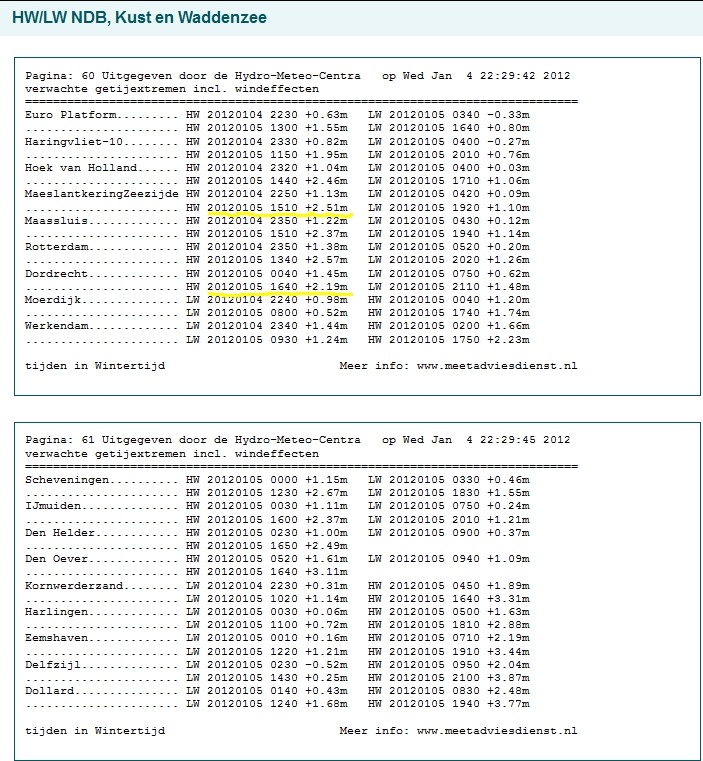Viewport: 703px width, 761px height.
Task: Click the heading 'HW/LW NDB, Kust en Waddenzee'
Action: coord(139,17)
